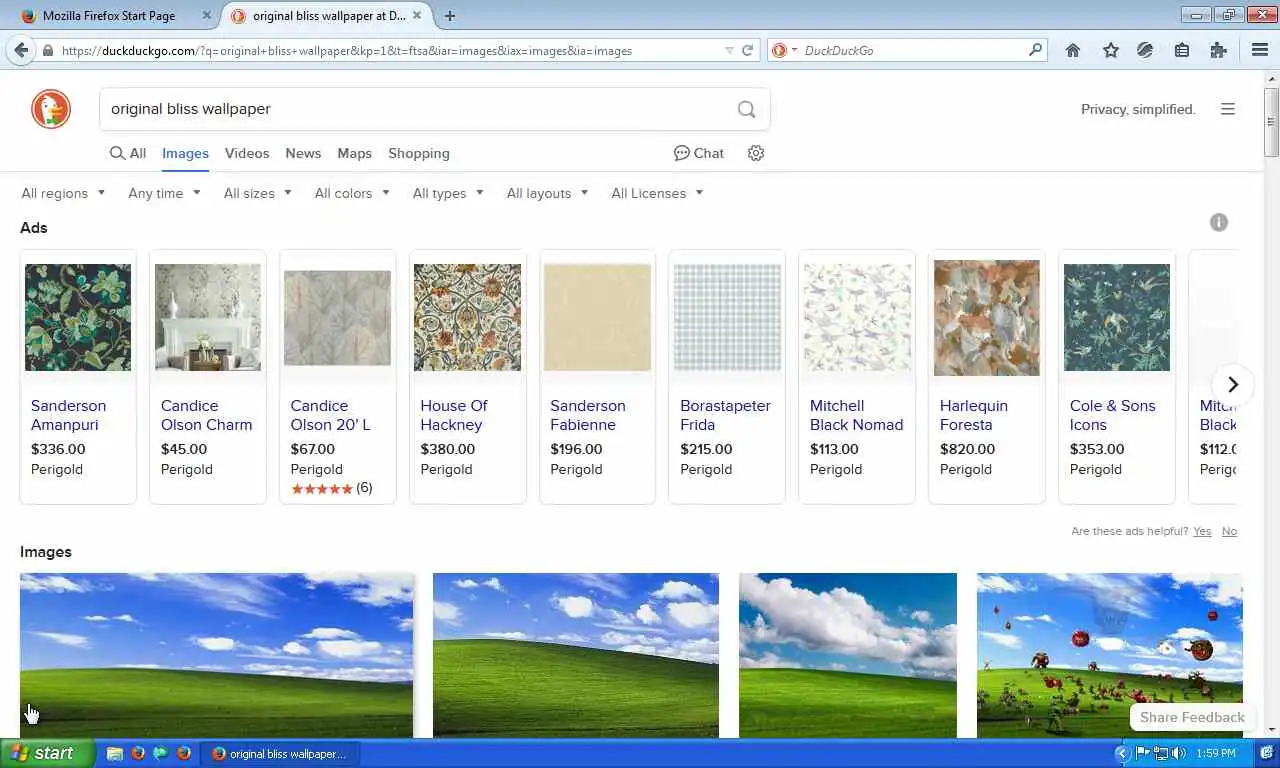1280x768 pixels.
Task: Click the original bliss wallpaper taskbar button
Action: 279,754
